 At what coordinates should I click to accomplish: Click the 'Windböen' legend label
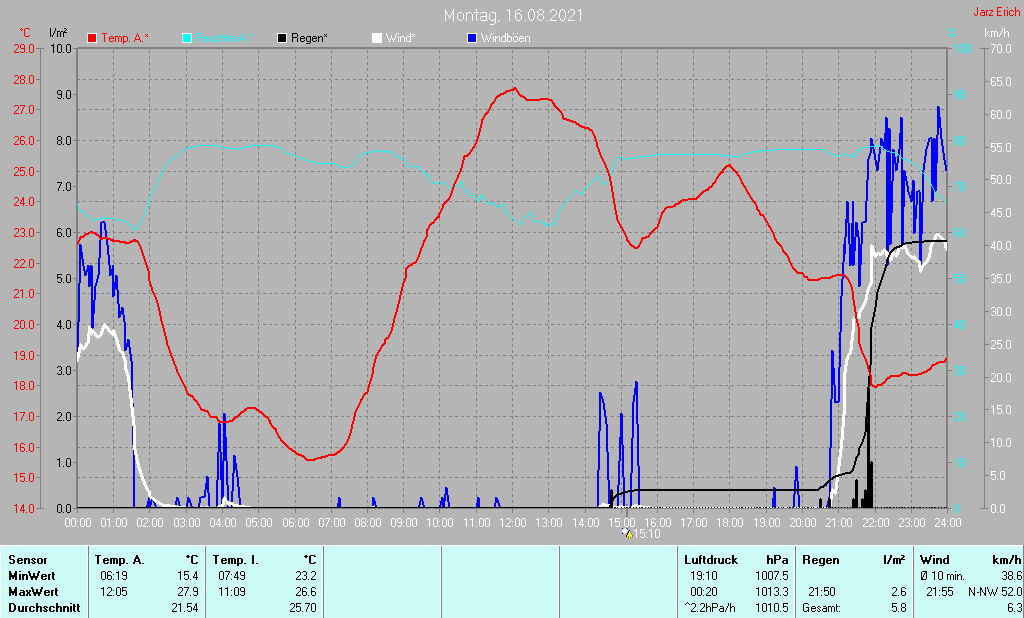click(x=505, y=38)
